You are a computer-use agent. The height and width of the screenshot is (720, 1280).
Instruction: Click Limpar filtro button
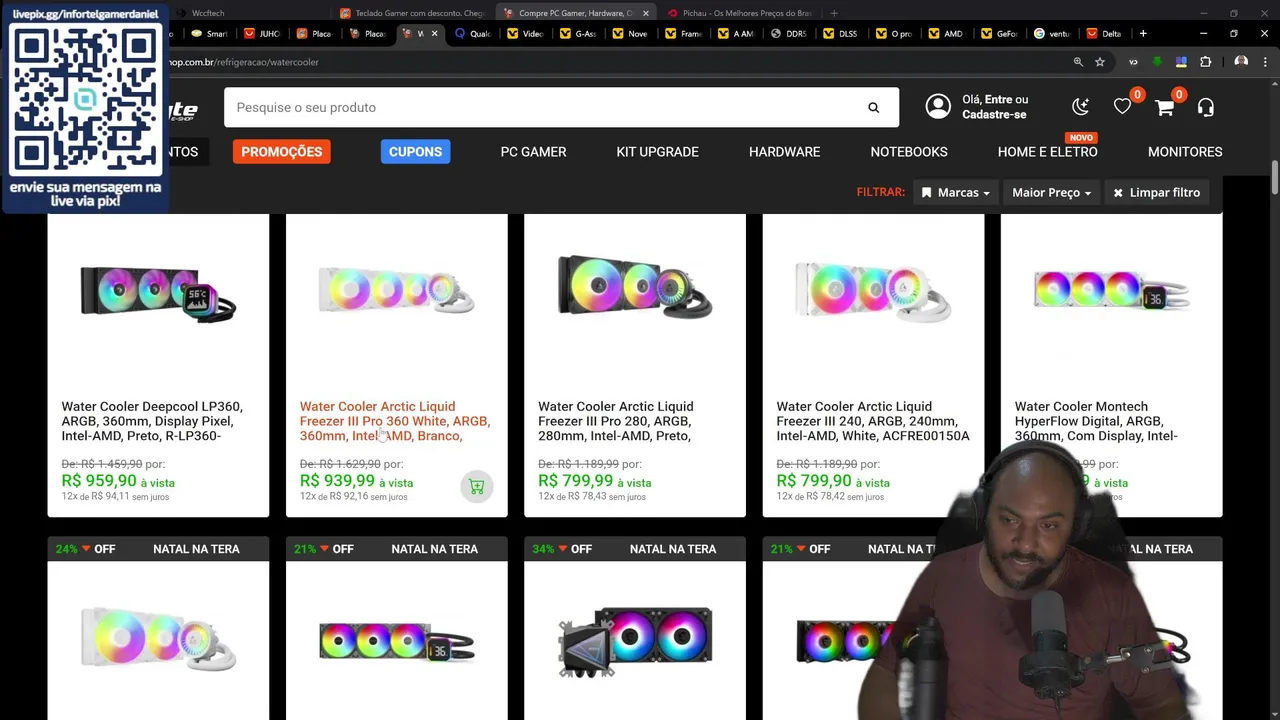coord(1156,192)
